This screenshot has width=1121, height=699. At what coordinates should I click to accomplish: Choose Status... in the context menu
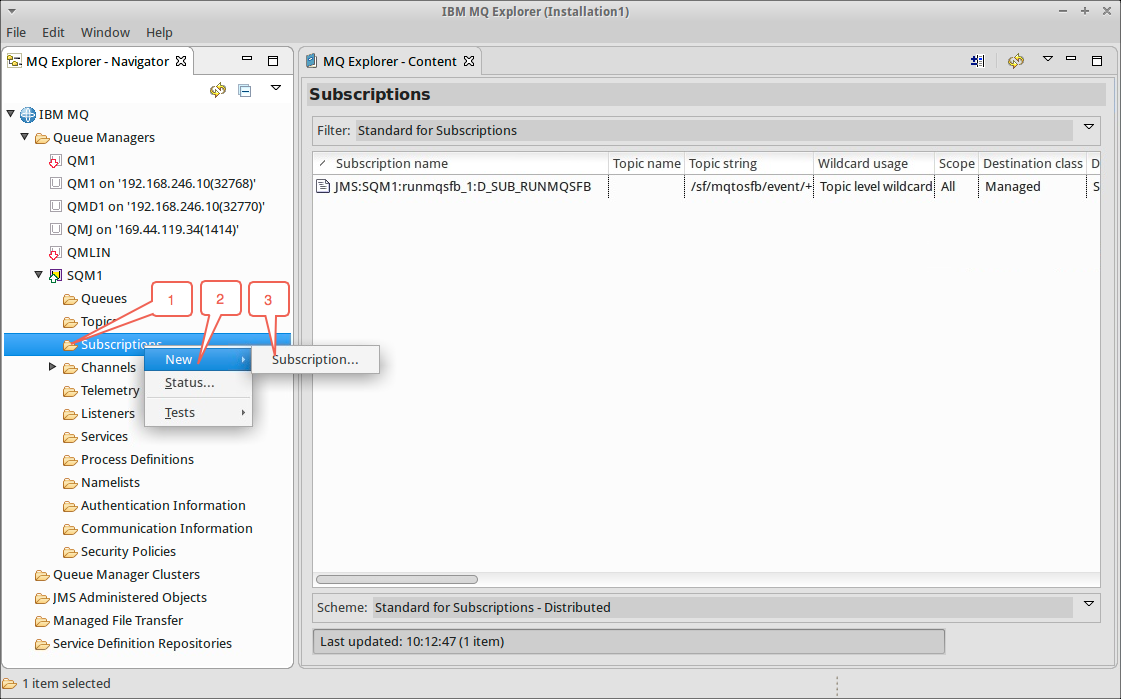(x=198, y=382)
